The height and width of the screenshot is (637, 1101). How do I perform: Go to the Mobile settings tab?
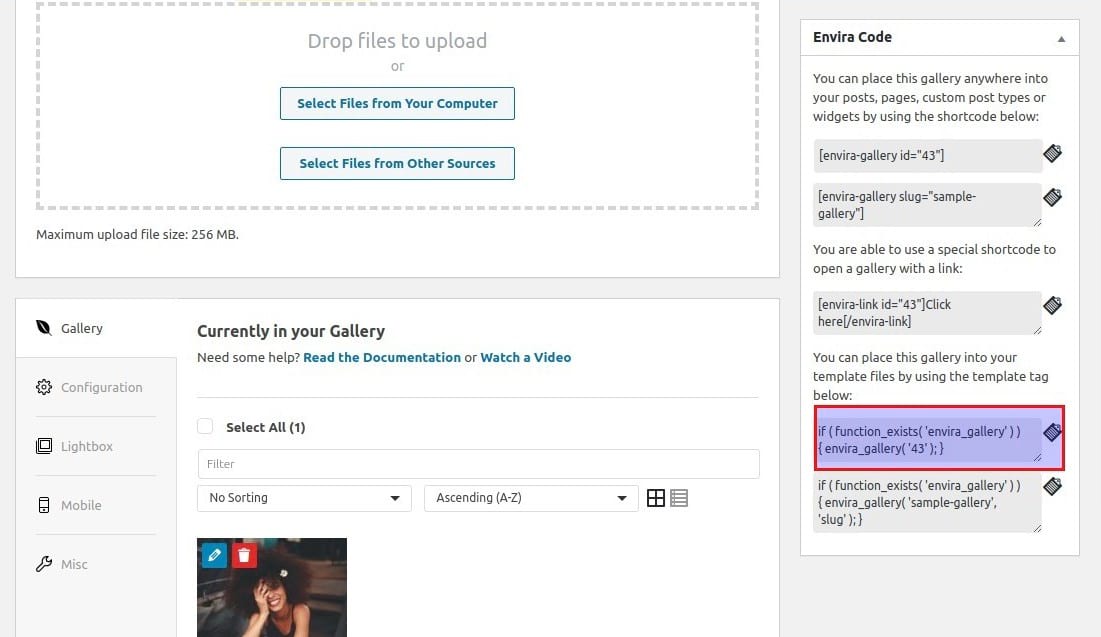coord(81,505)
